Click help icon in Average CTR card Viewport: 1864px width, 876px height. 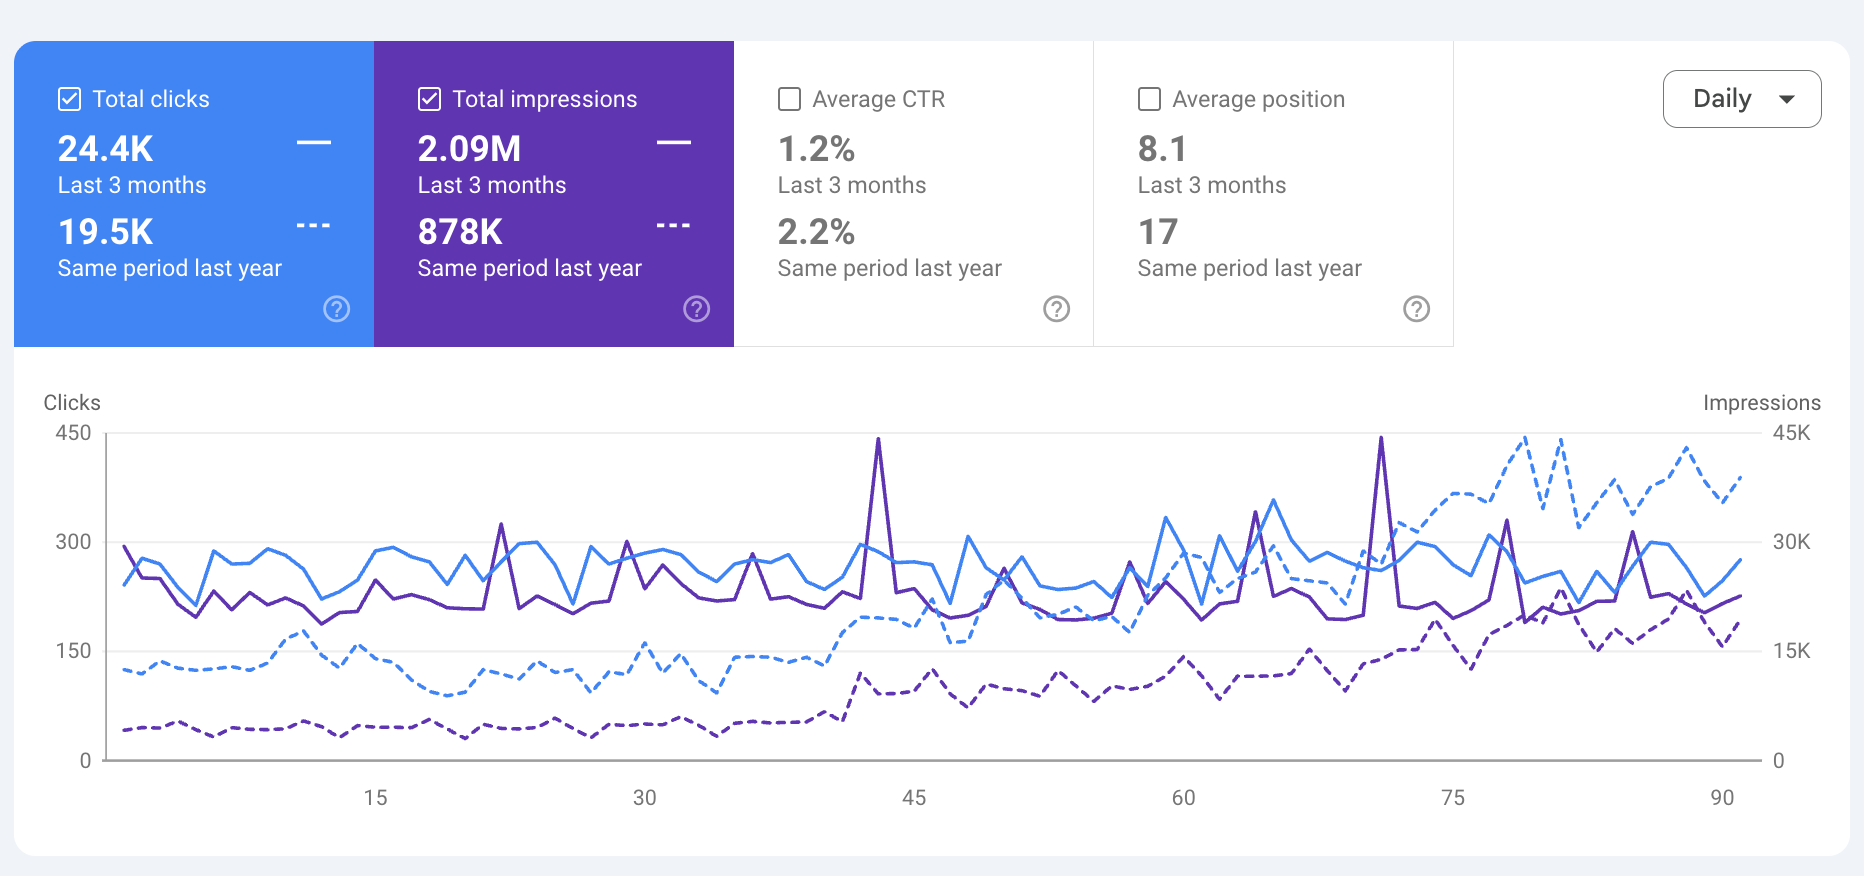point(1057,309)
